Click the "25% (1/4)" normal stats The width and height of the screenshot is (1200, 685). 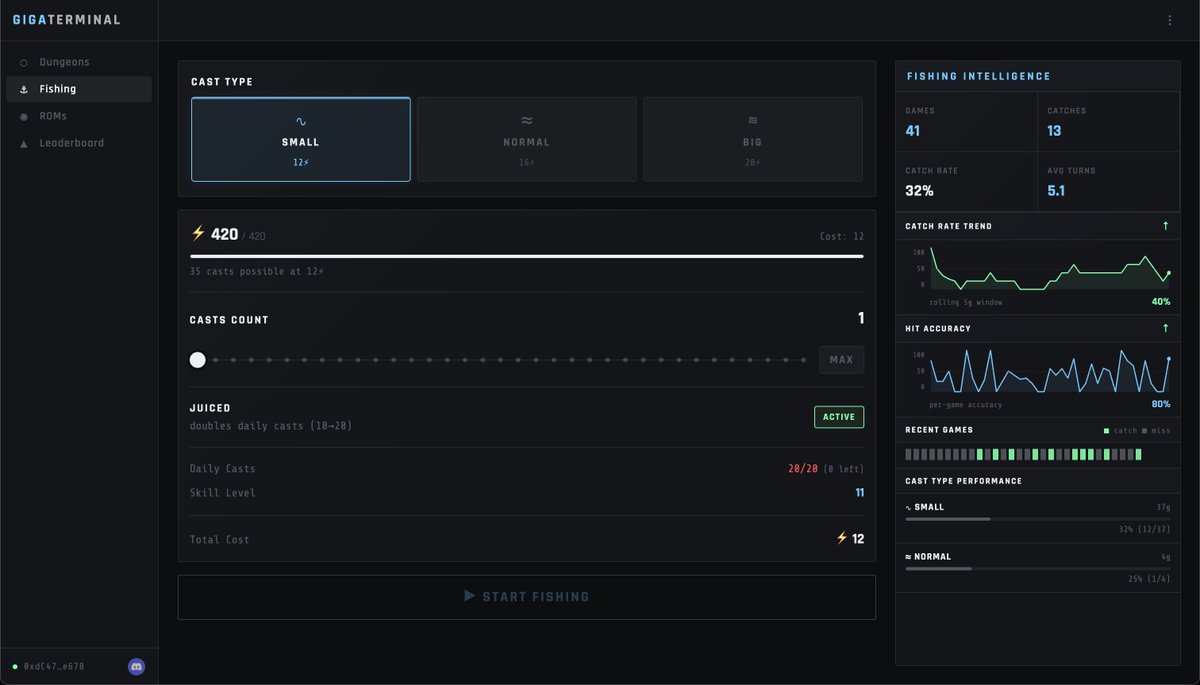click(x=1148, y=579)
